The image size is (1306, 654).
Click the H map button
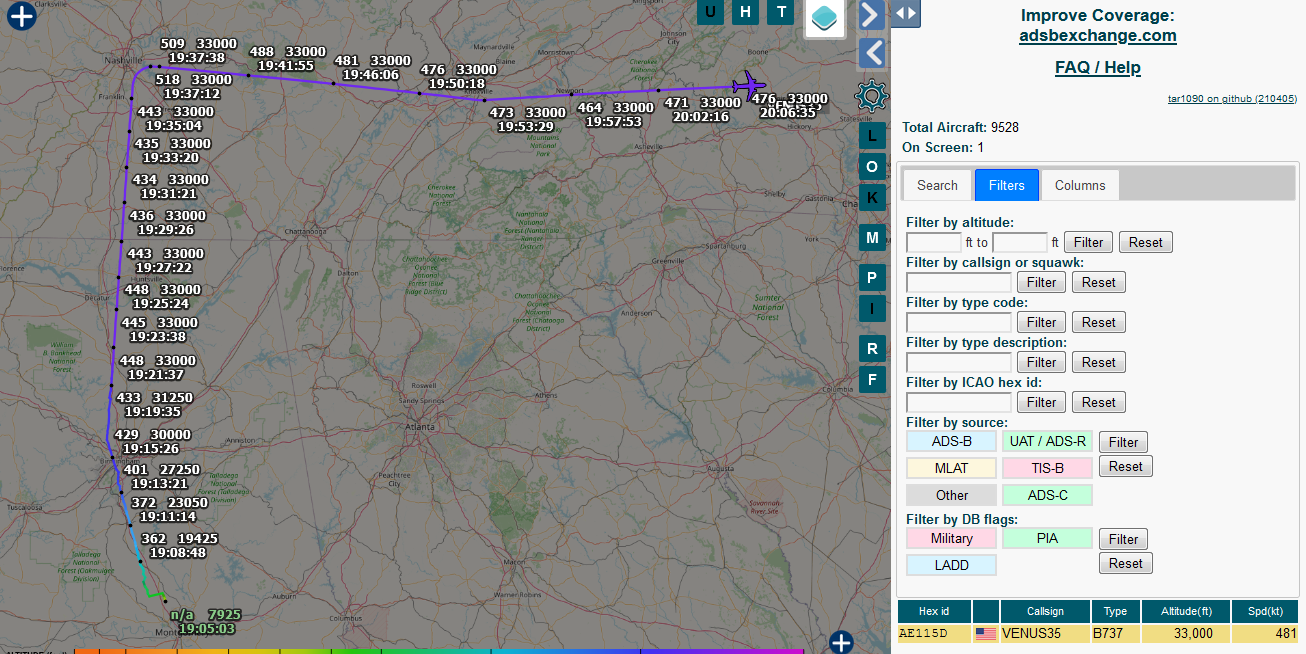(x=745, y=12)
